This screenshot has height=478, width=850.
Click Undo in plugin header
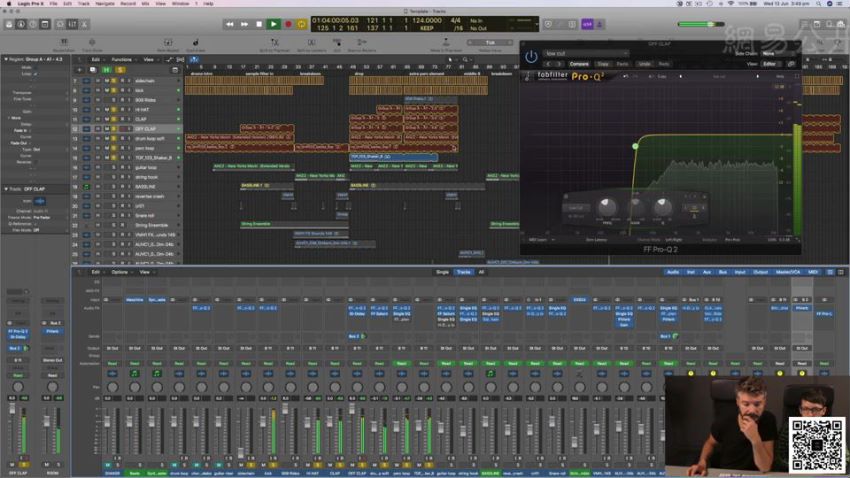pos(644,64)
